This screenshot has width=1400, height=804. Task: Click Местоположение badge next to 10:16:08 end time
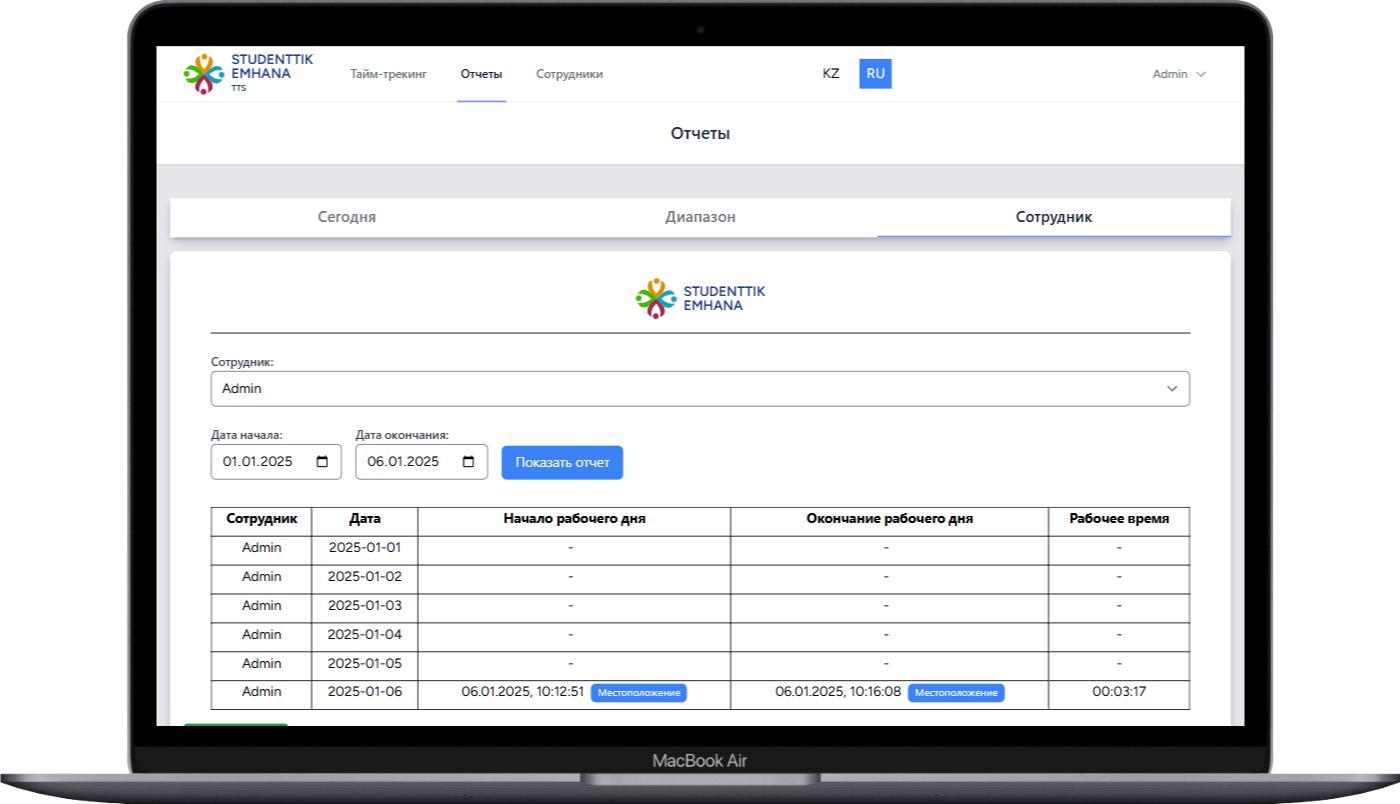[x=955, y=692]
